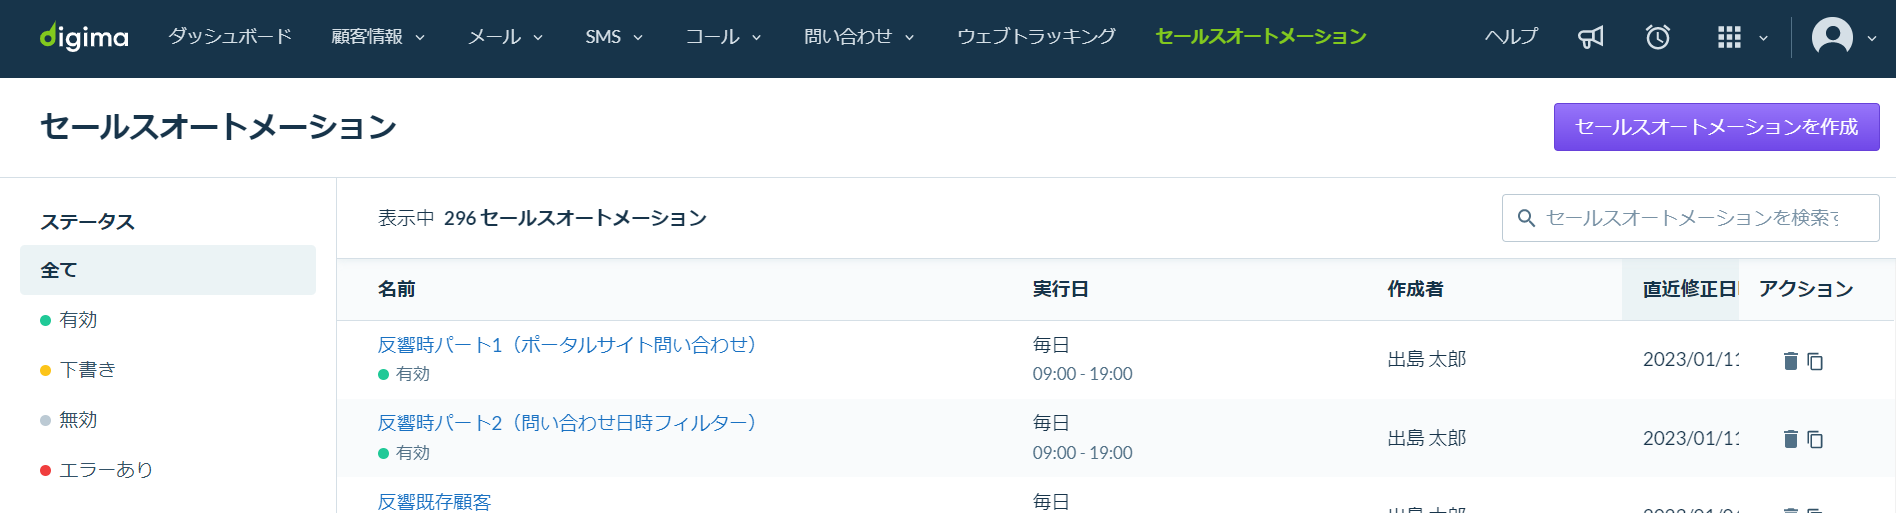Go to ウェブトラッキング menu item

[1036, 37]
